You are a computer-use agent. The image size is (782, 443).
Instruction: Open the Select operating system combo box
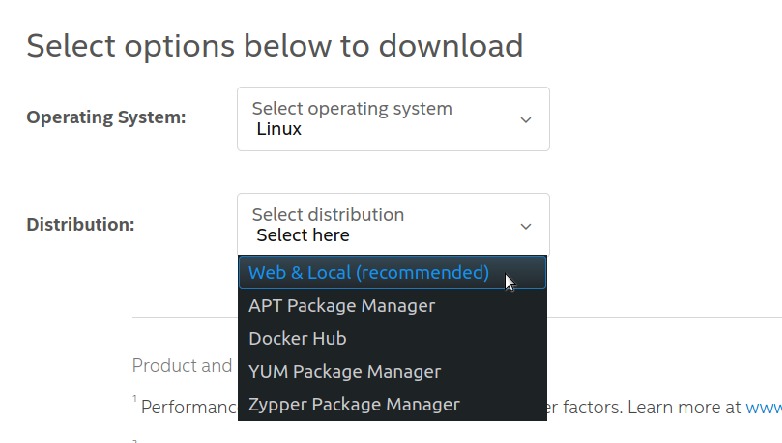(393, 119)
